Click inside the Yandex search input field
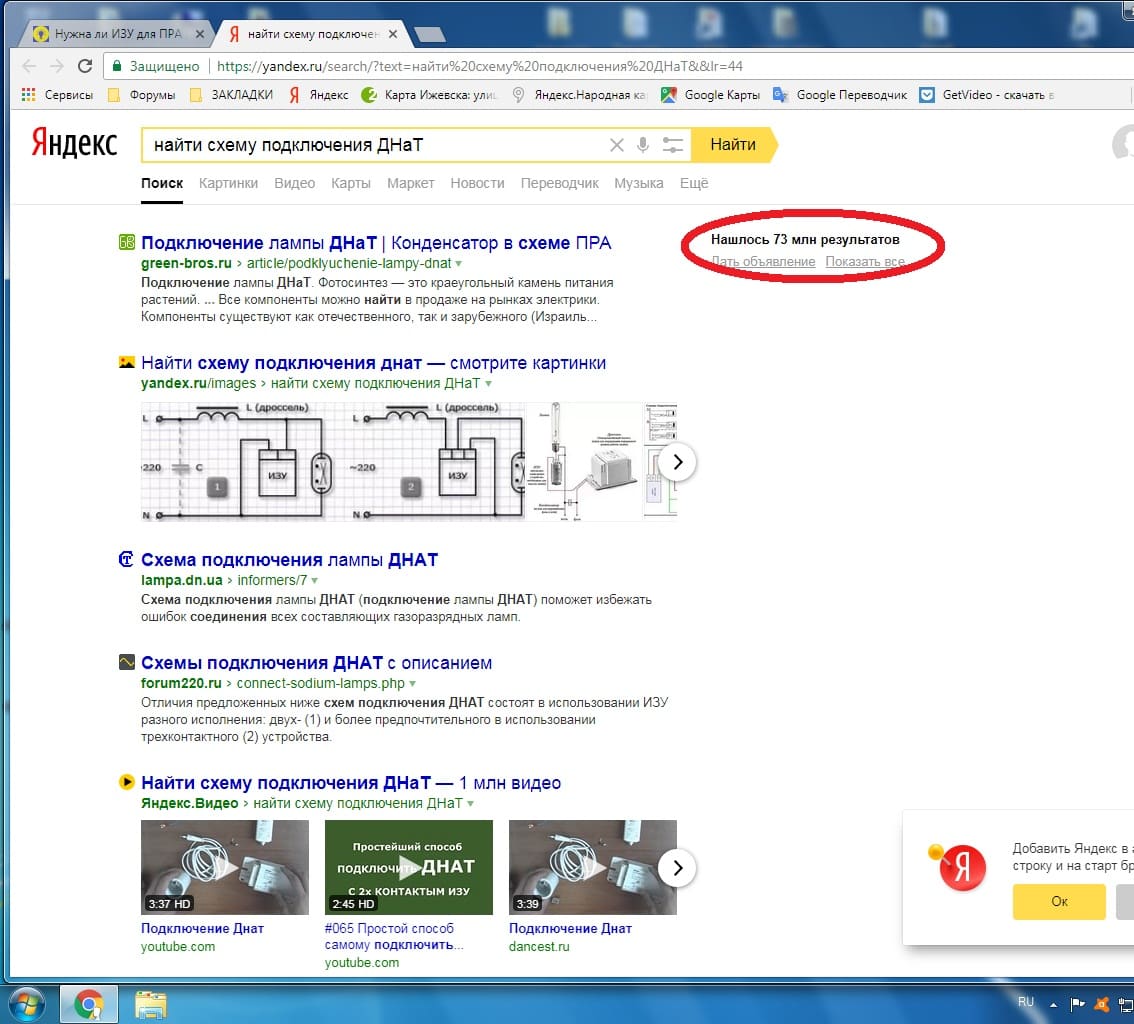The image size is (1134, 1024). pos(370,145)
